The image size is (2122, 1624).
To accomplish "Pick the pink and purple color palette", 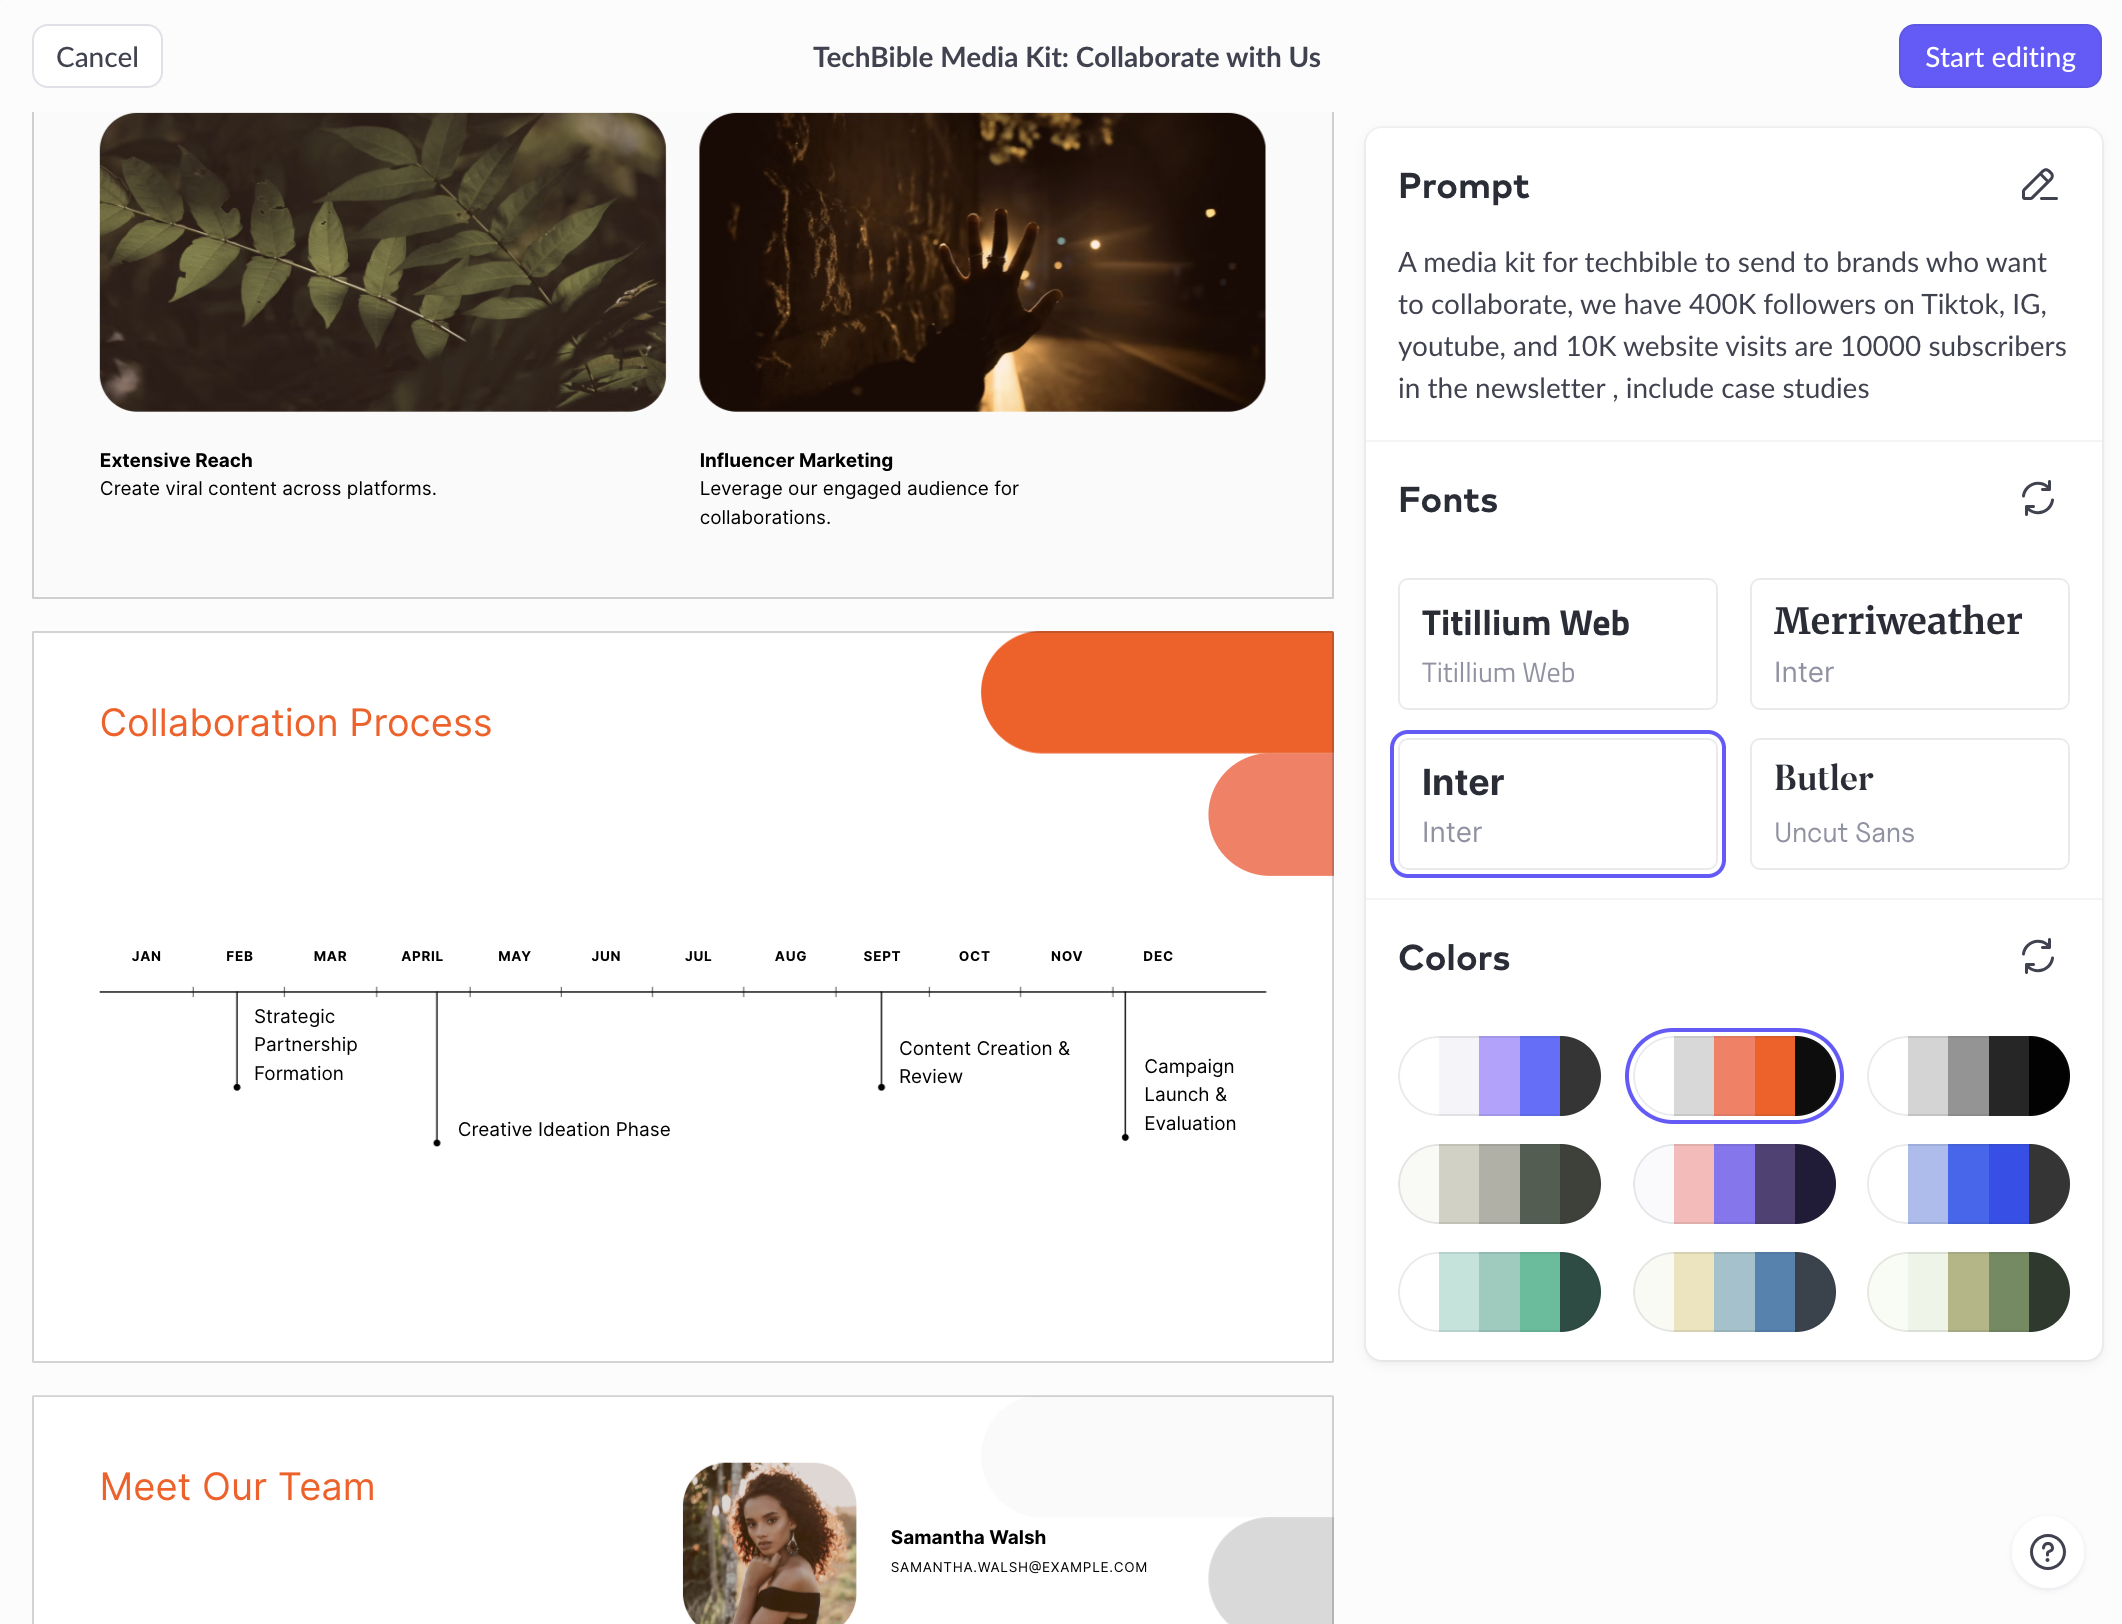I will tap(1734, 1184).
